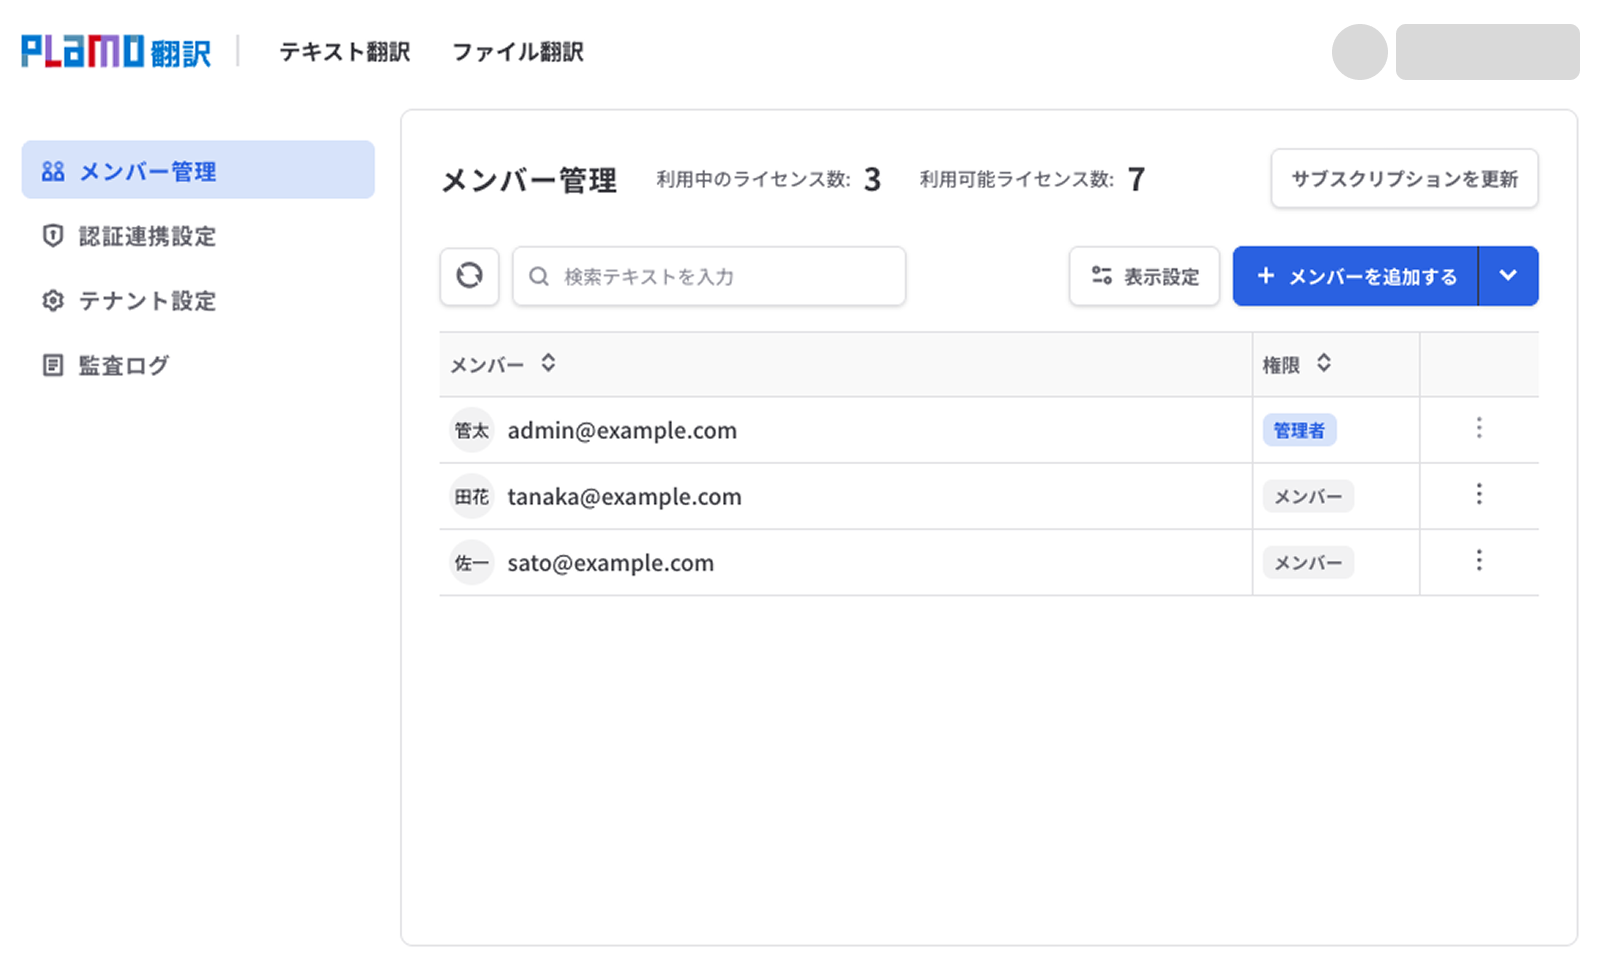This screenshot has width=1600, height=970.
Task: Sort the 権限 column
Action: 1326,364
